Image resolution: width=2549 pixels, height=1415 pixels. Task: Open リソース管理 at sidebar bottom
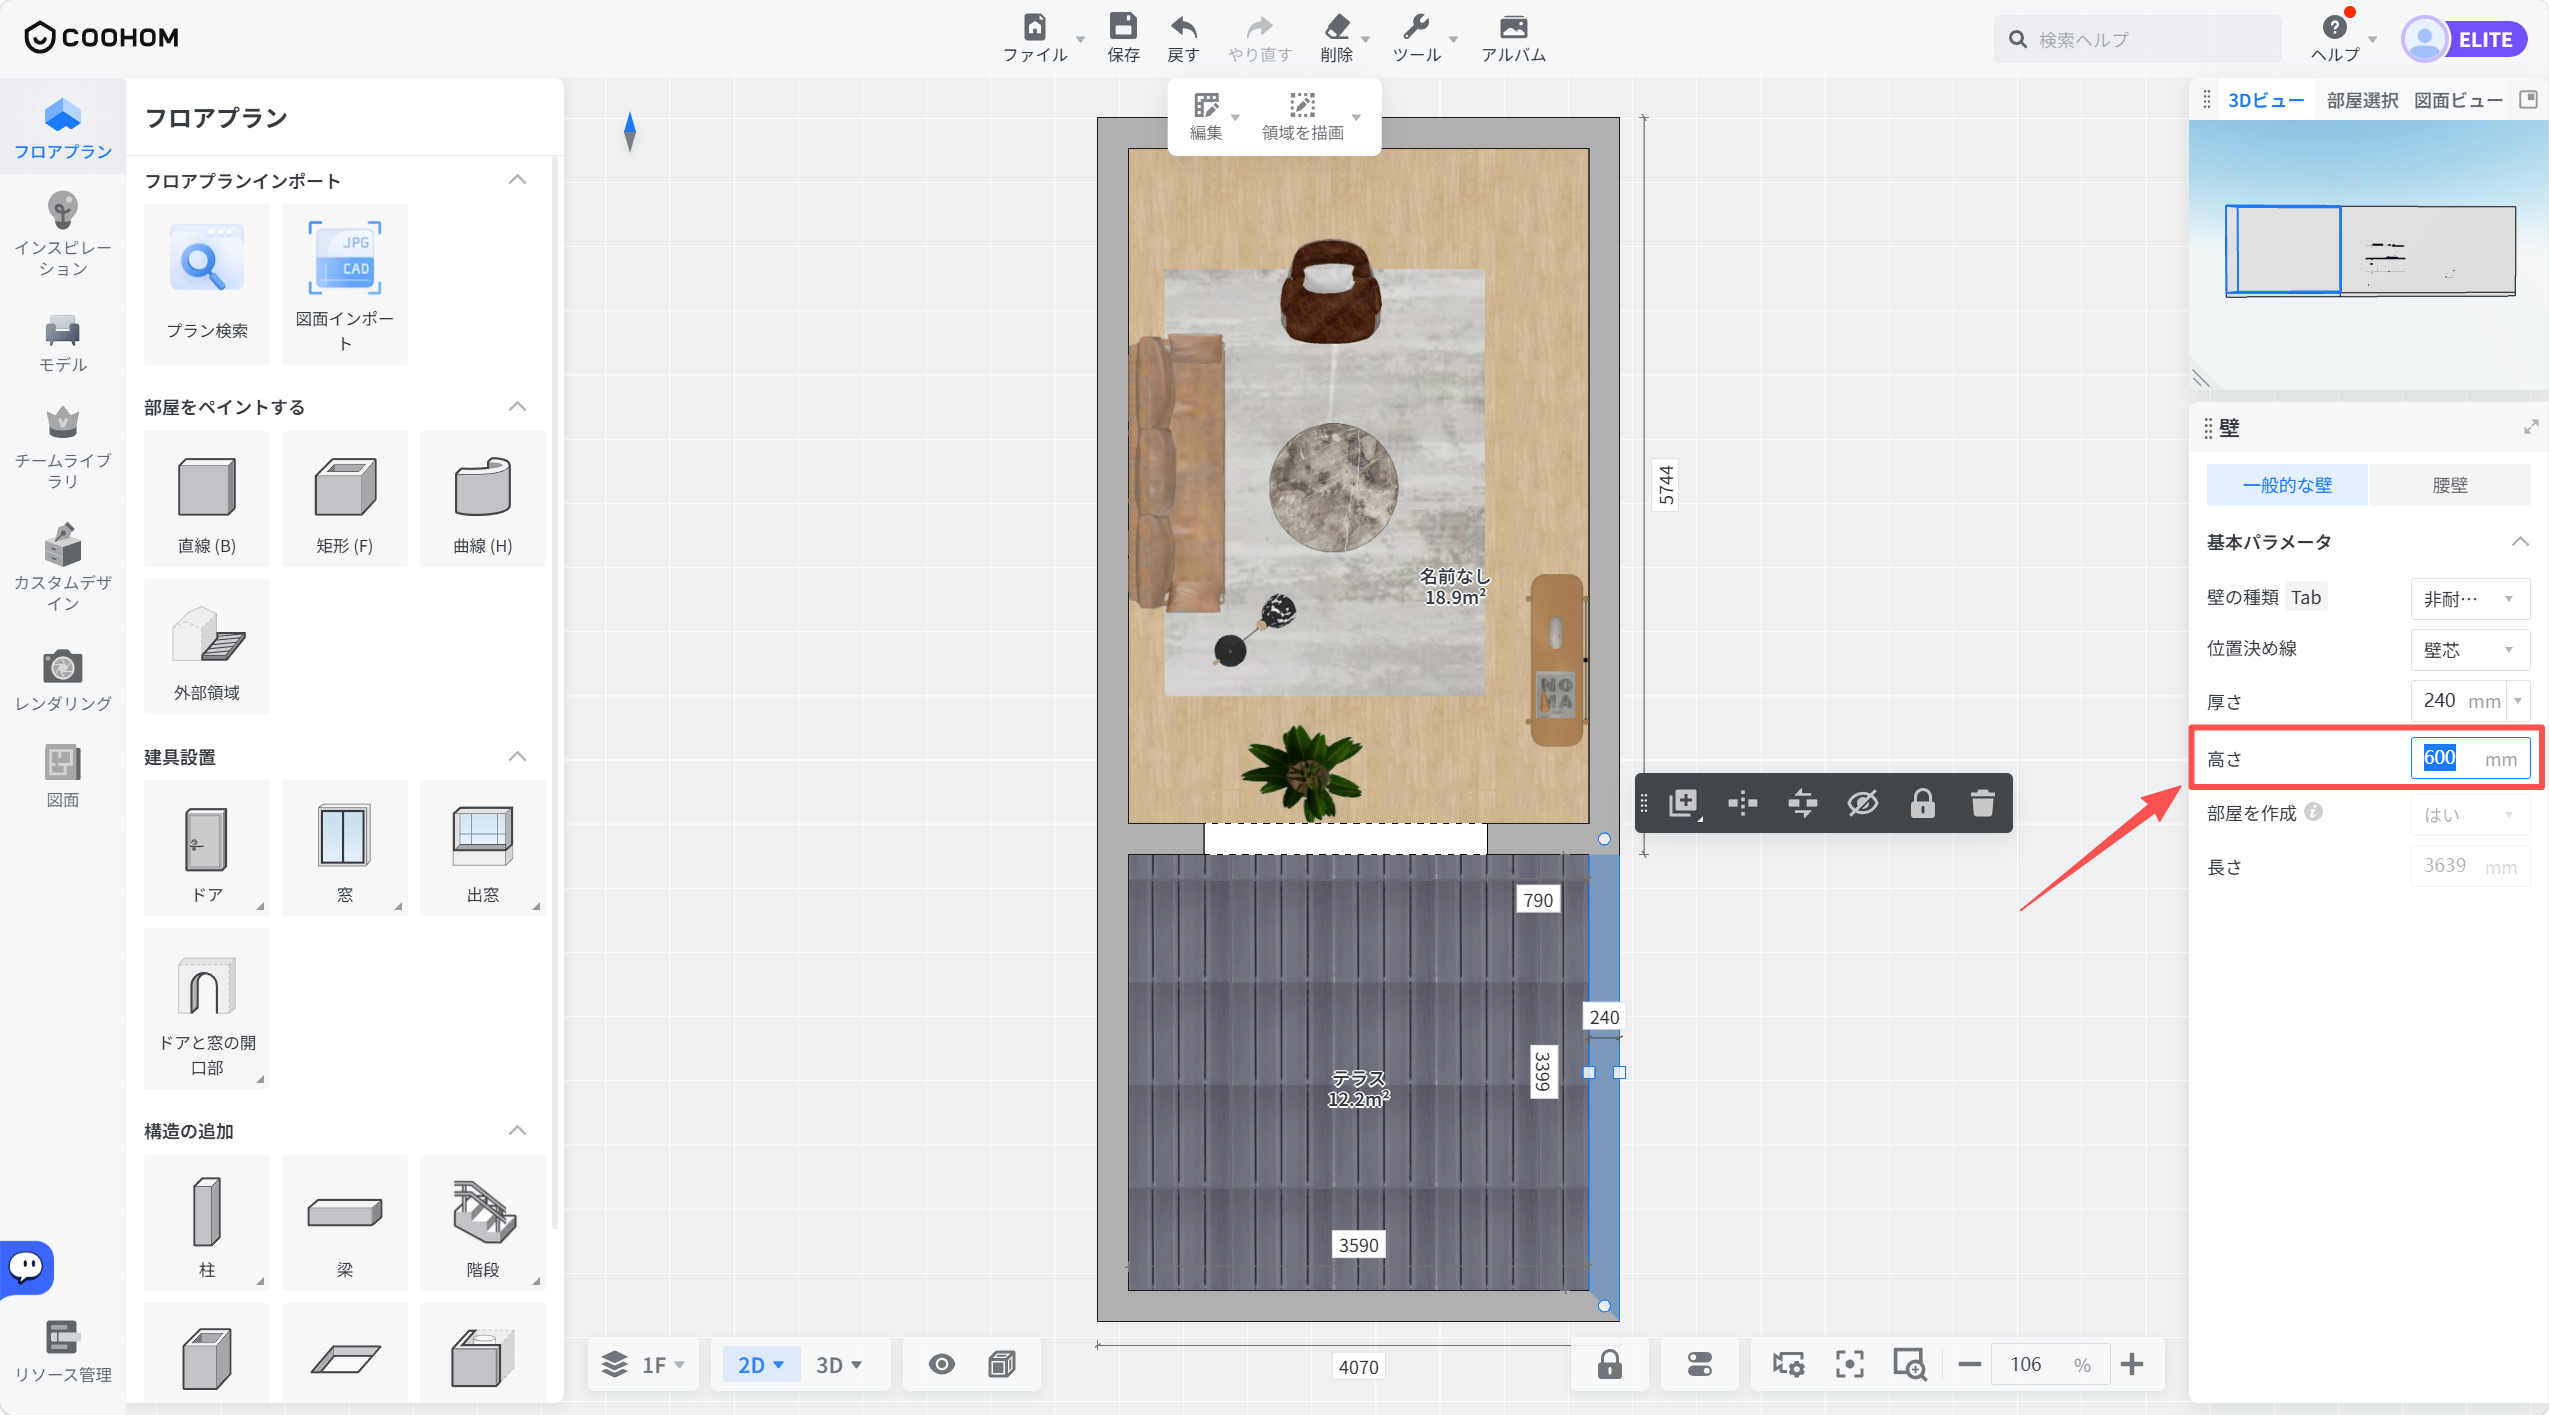click(63, 1352)
